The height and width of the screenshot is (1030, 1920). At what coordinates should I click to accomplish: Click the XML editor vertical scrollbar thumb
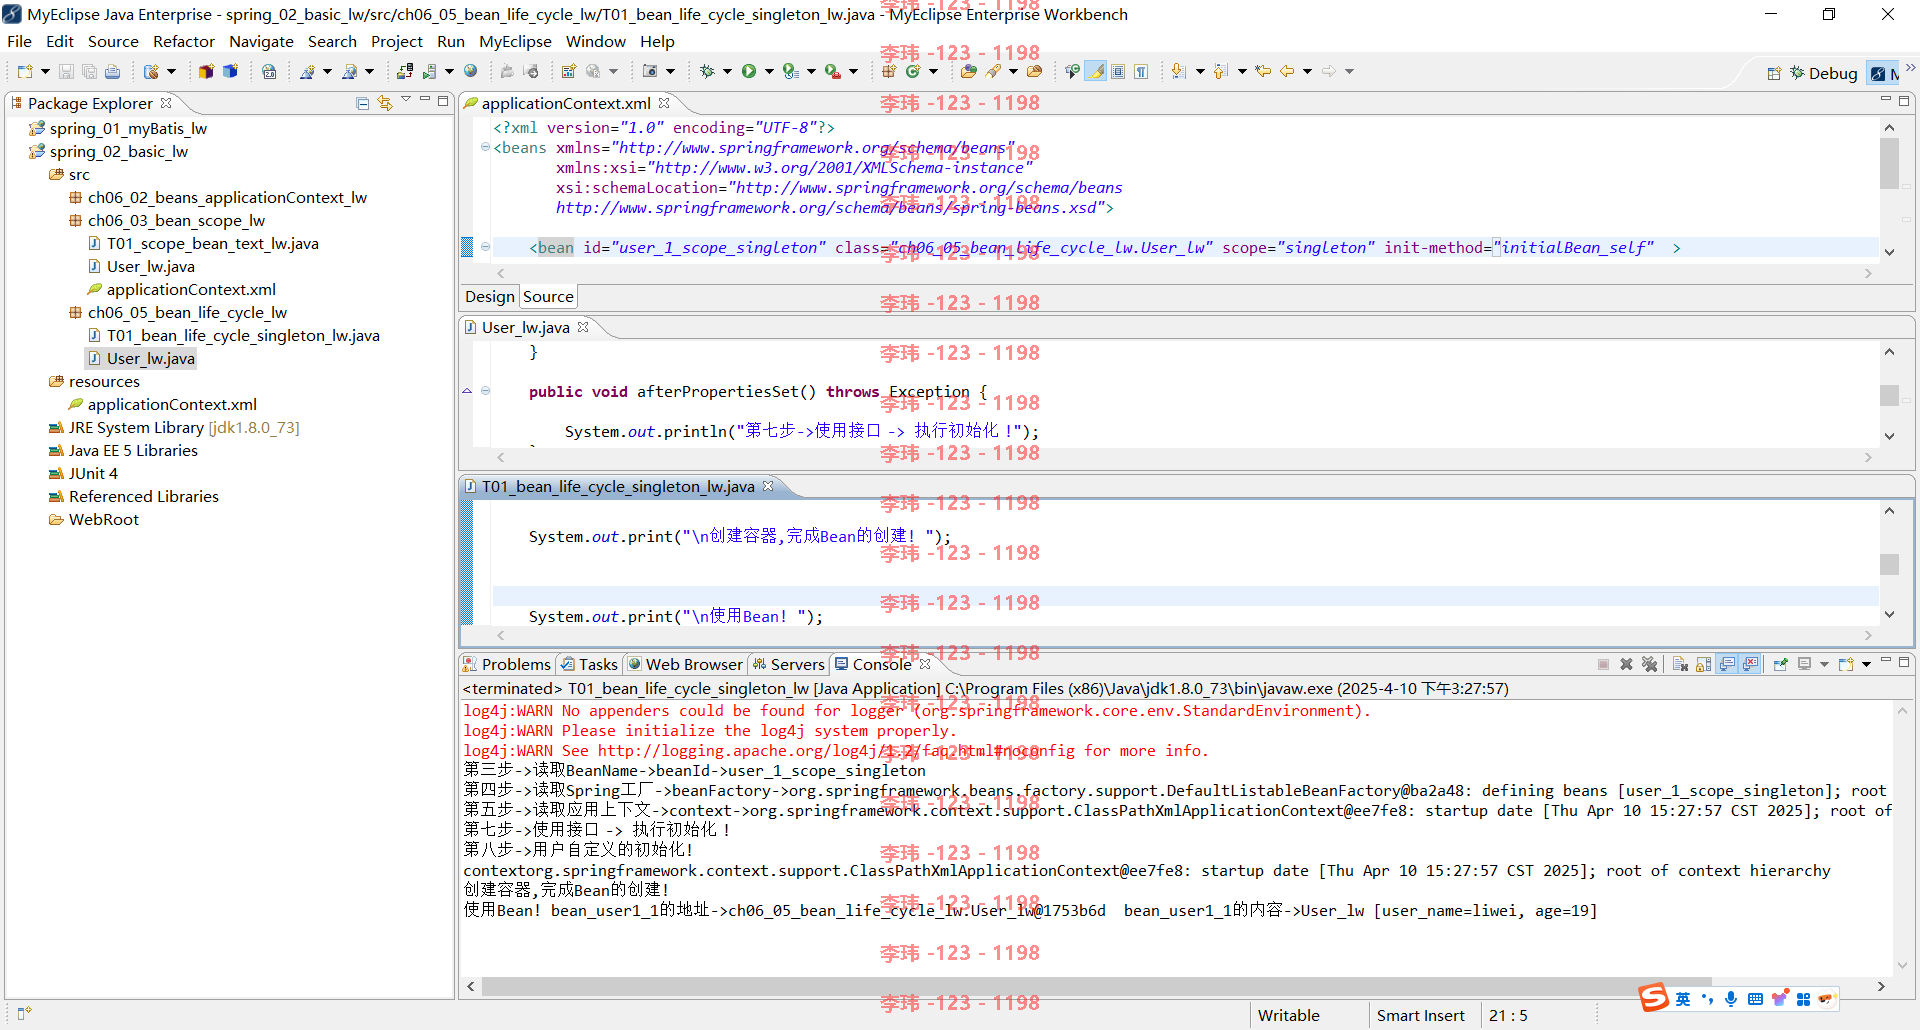pyautogui.click(x=1889, y=163)
